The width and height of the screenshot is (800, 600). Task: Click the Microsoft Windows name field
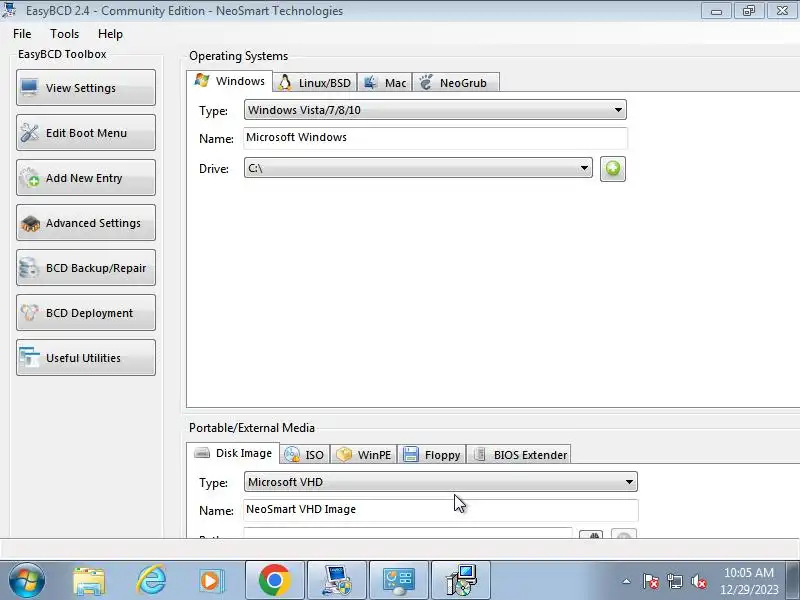436,138
